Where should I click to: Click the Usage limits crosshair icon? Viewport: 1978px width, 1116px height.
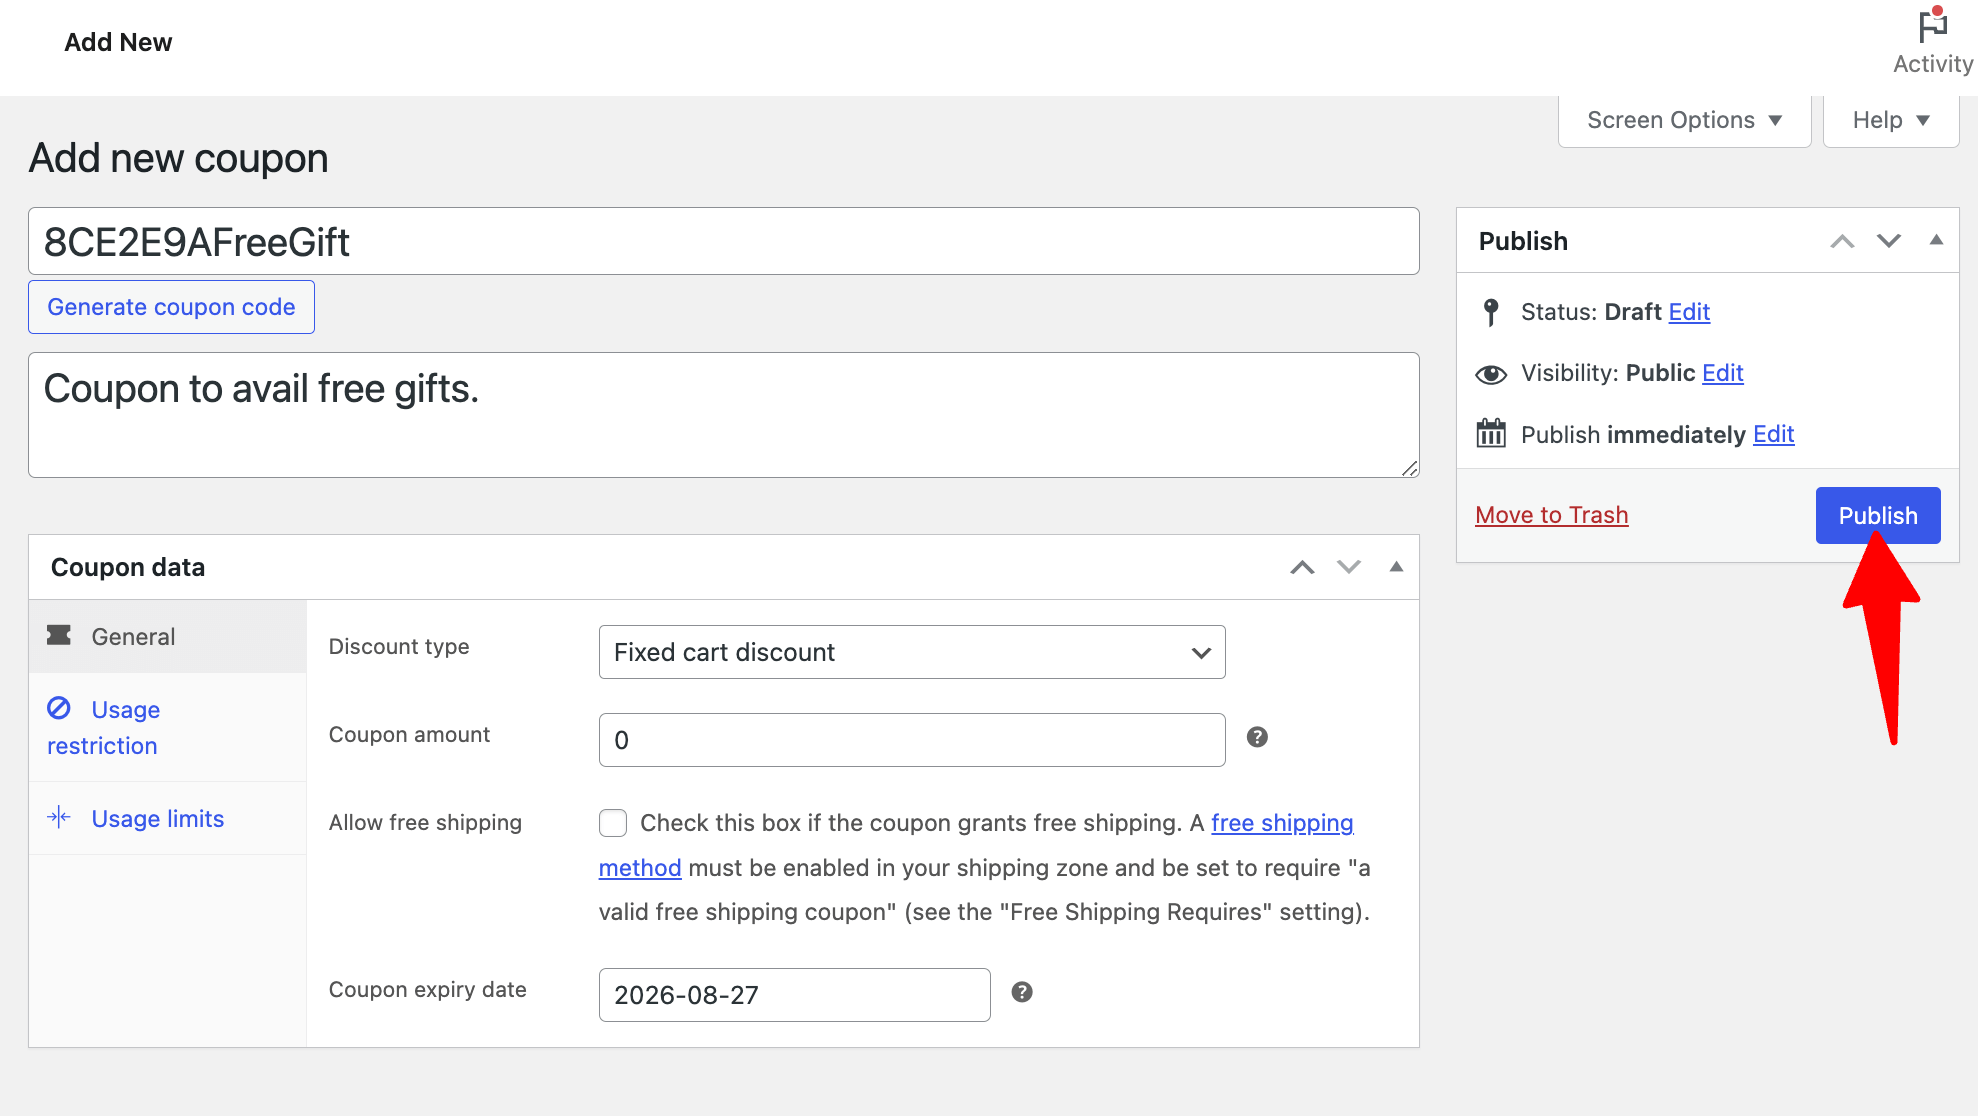point(58,817)
